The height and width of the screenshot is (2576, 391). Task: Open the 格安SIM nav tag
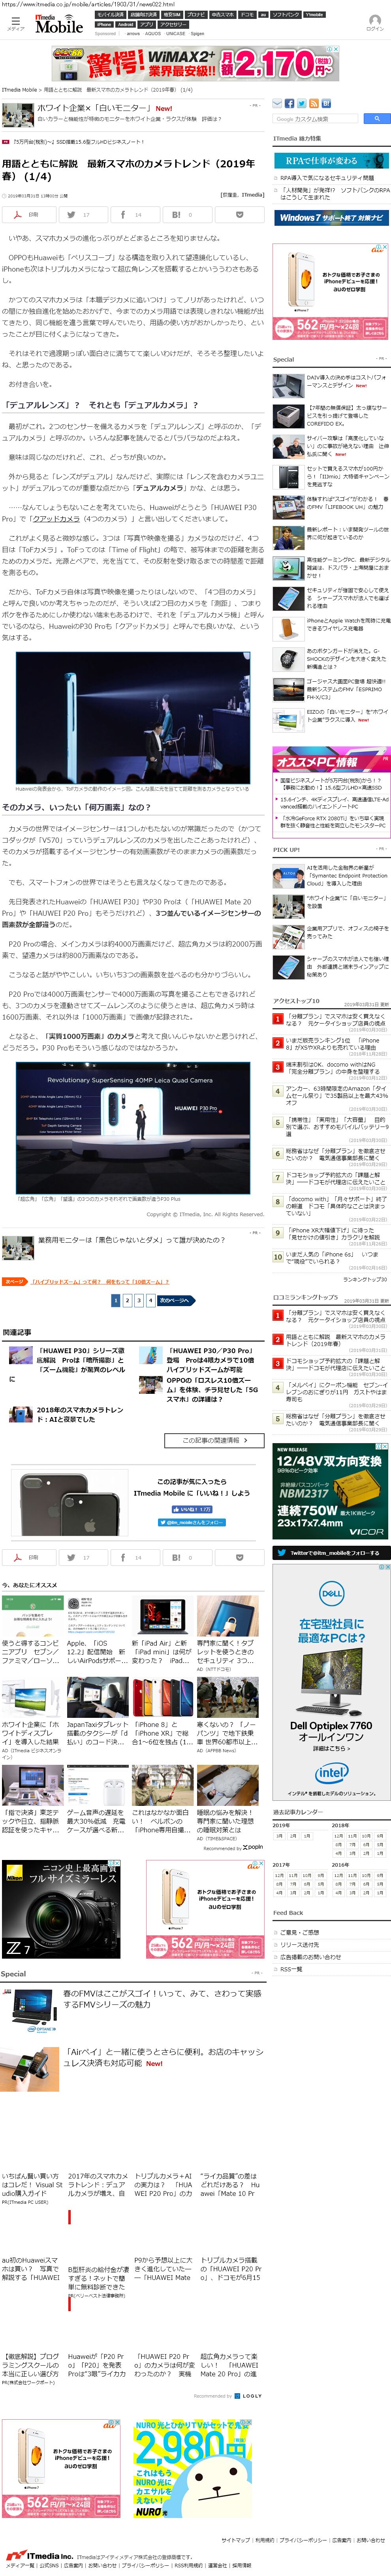point(172,15)
